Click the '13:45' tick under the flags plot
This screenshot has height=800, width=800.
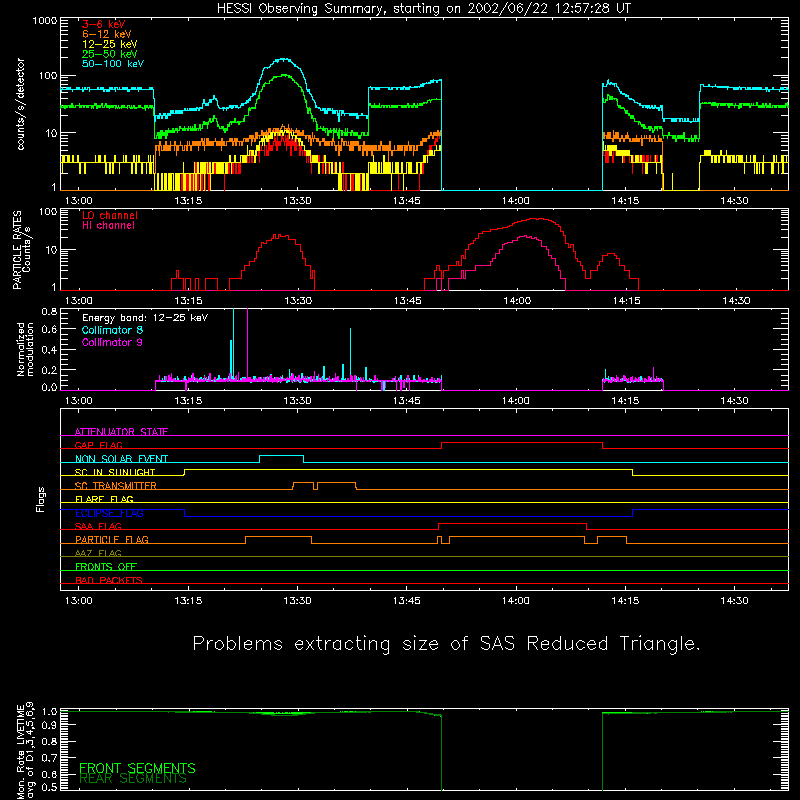pos(407,601)
